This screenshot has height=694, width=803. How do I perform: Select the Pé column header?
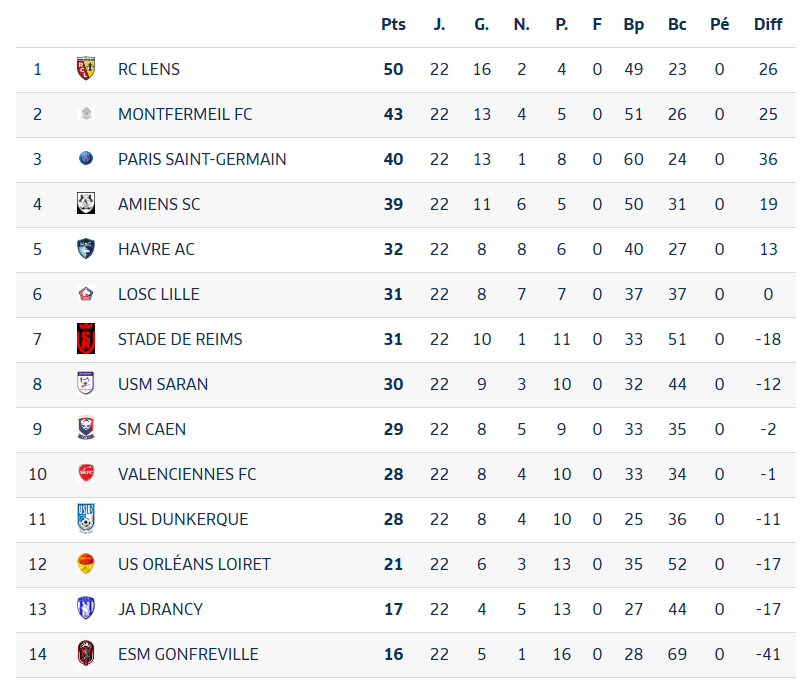pyautogui.click(x=720, y=24)
